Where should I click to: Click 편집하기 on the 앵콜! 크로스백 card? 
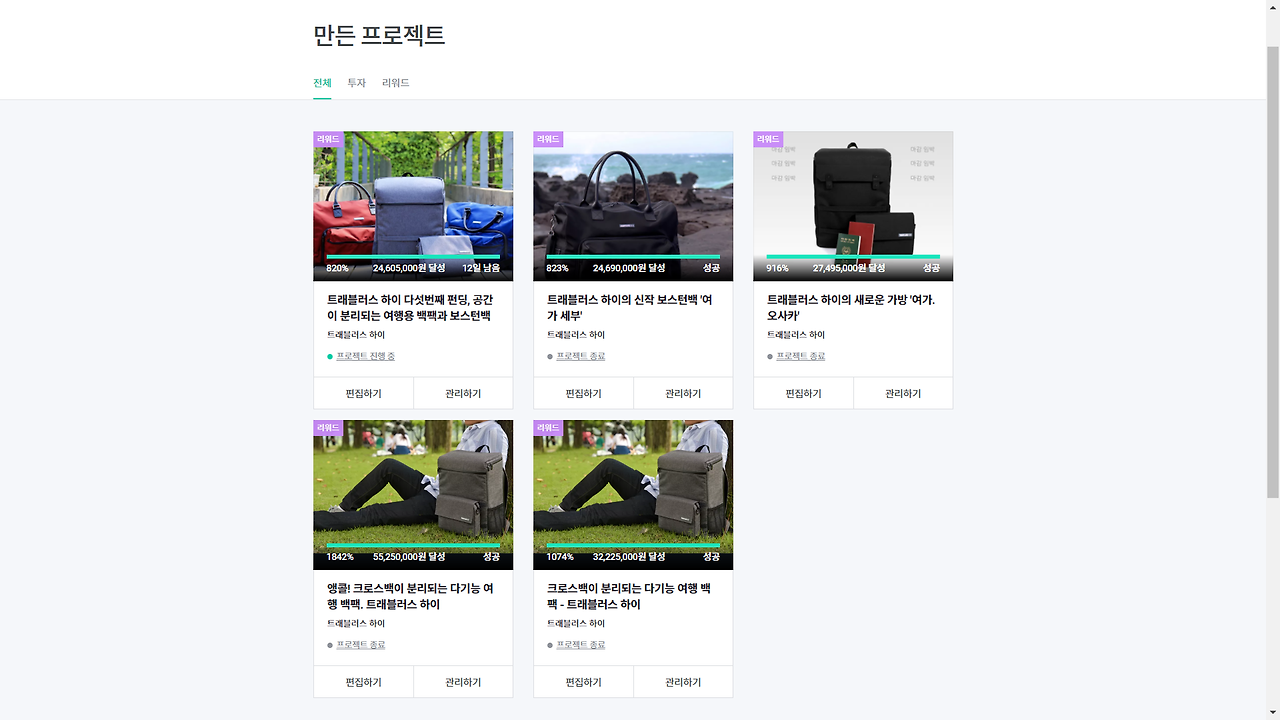pyautogui.click(x=364, y=682)
